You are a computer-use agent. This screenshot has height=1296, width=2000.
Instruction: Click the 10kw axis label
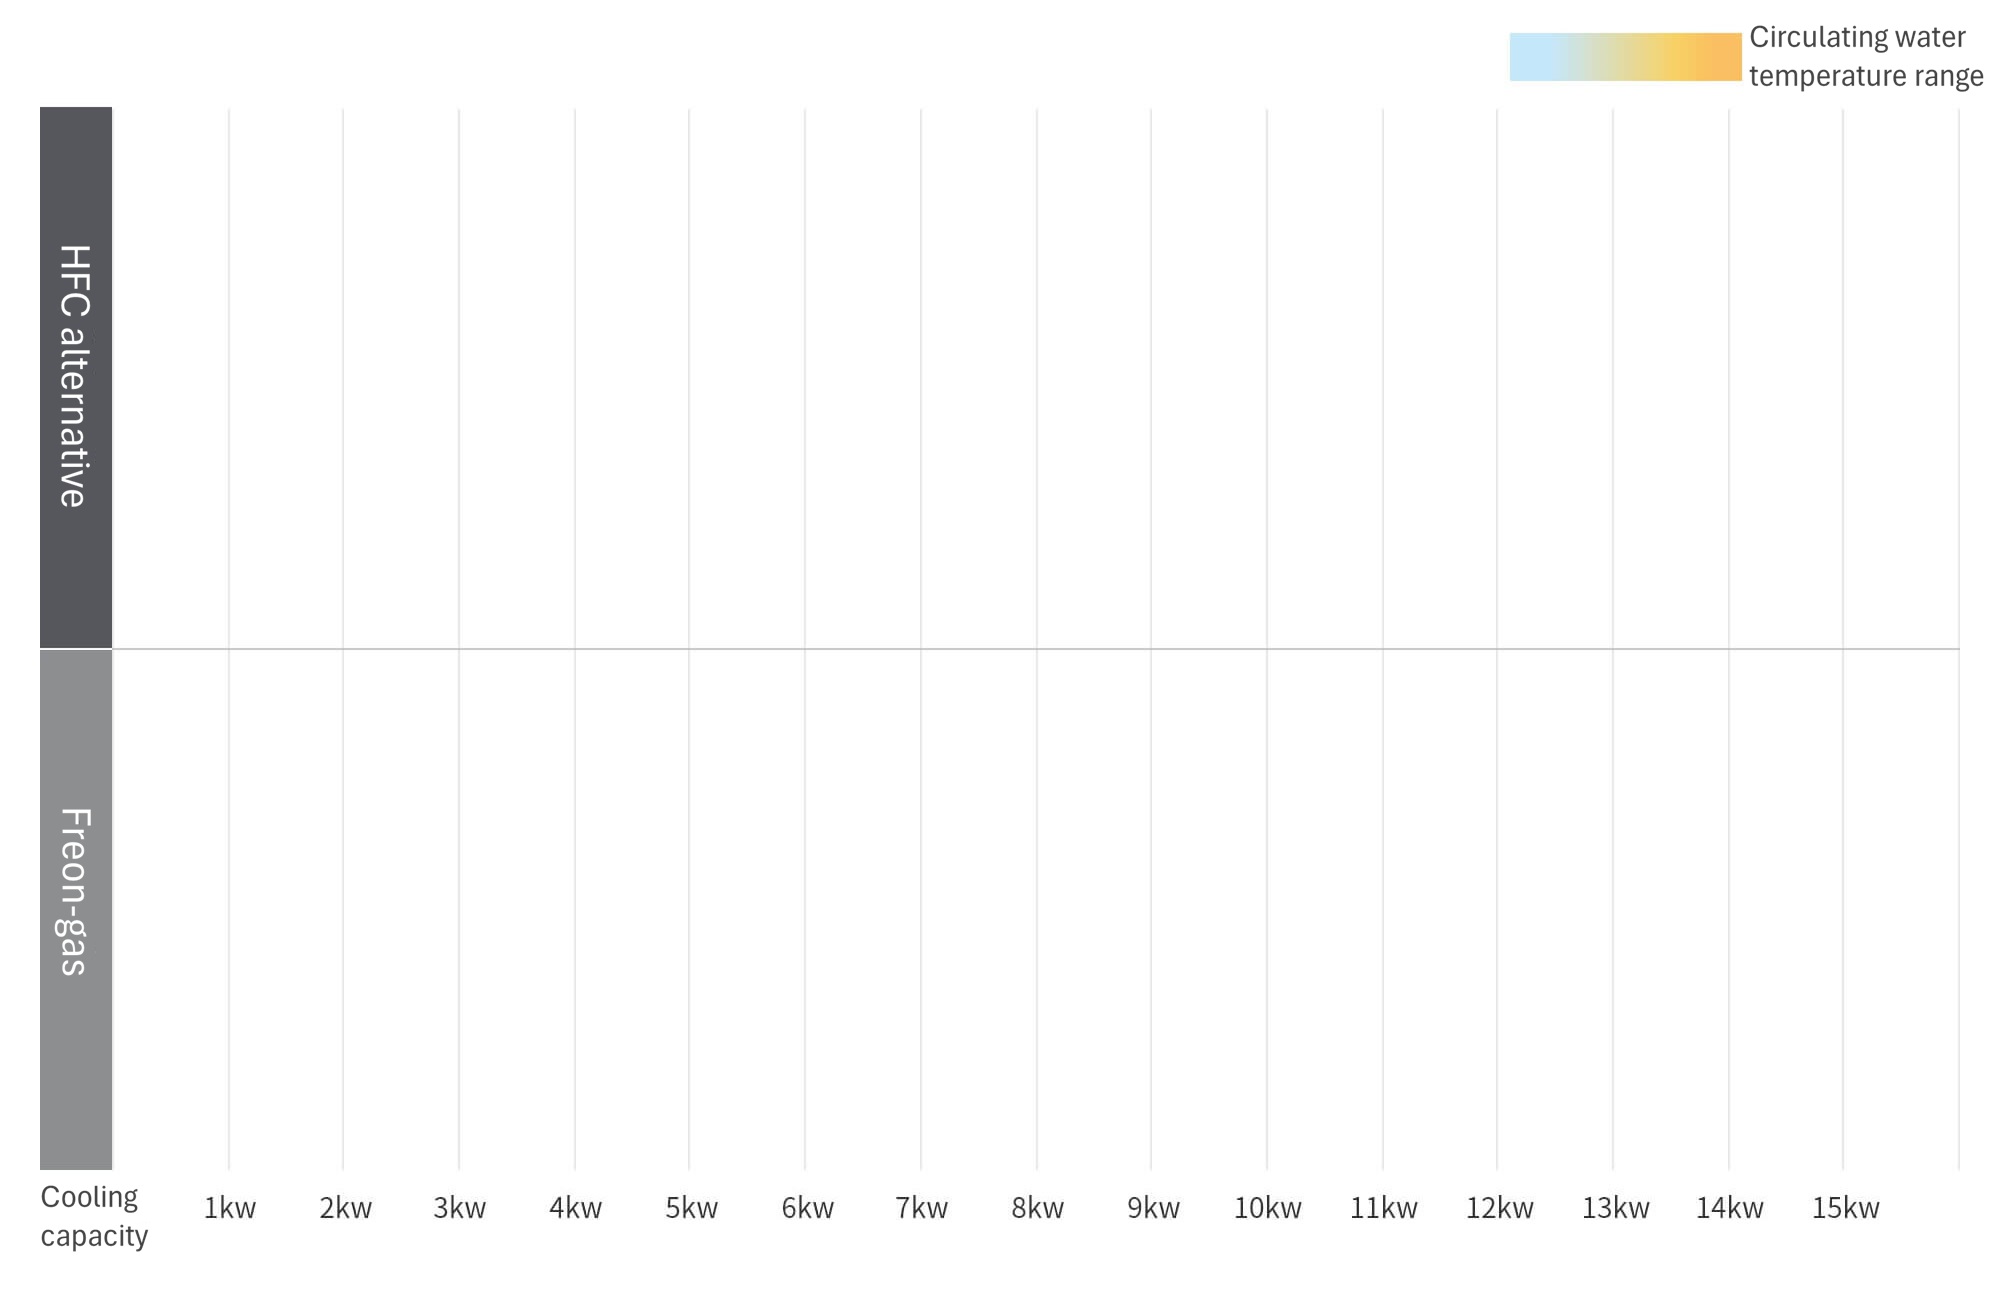point(1268,1208)
